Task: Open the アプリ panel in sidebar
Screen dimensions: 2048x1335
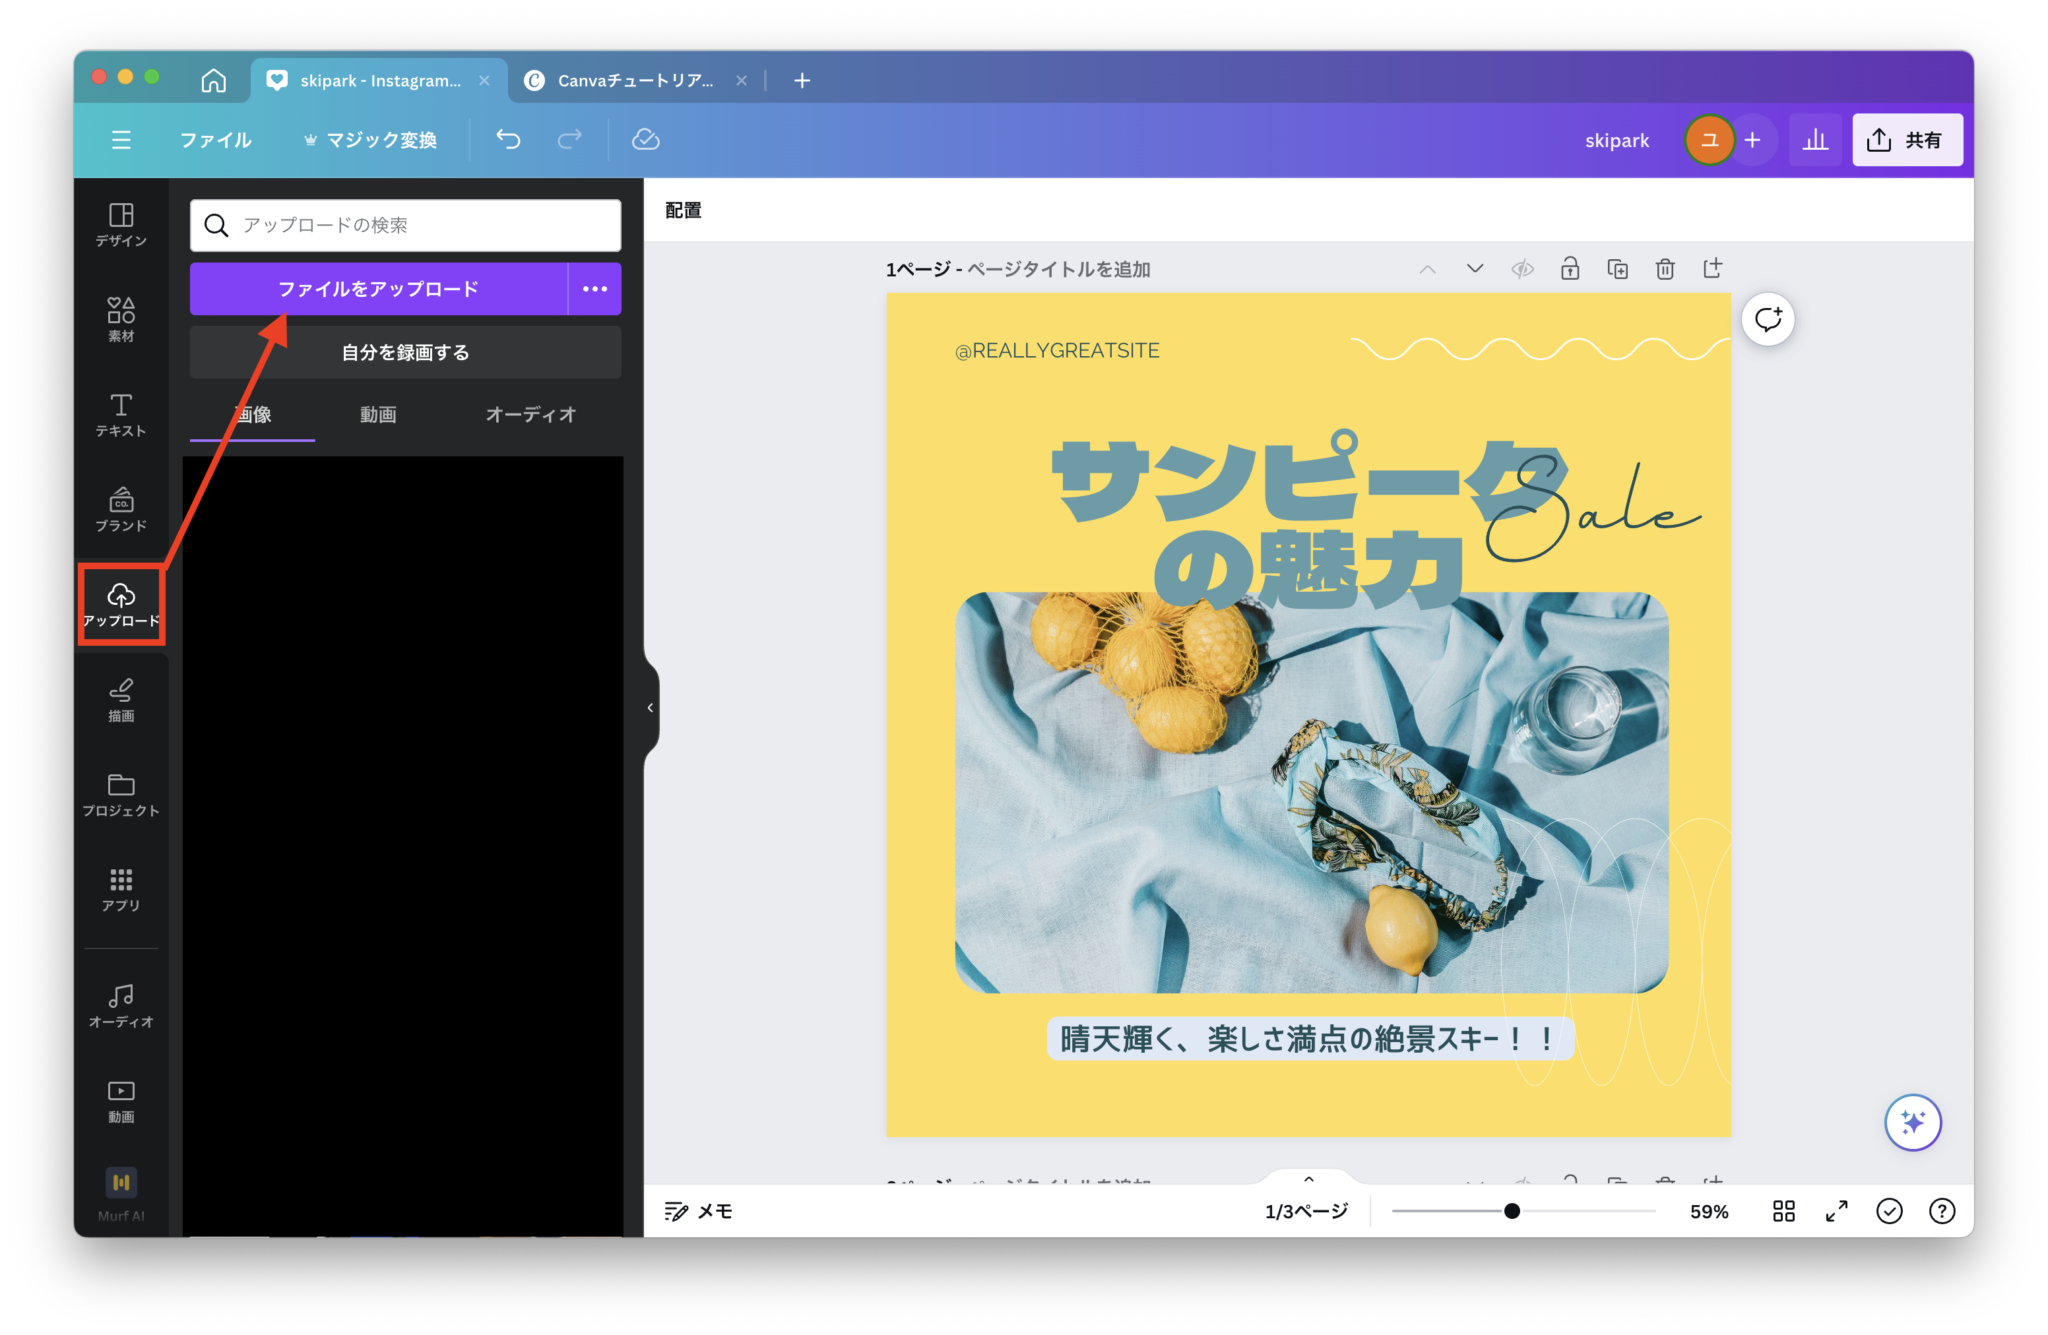Action: click(x=120, y=890)
